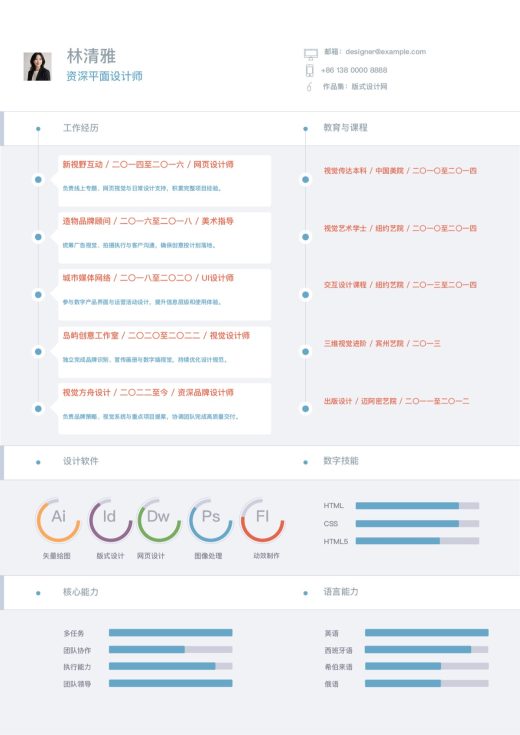Image resolution: width=520 pixels, height=735 pixels.
Task: Click timeline dot for 交互设计课程 entry
Action: tap(306, 294)
